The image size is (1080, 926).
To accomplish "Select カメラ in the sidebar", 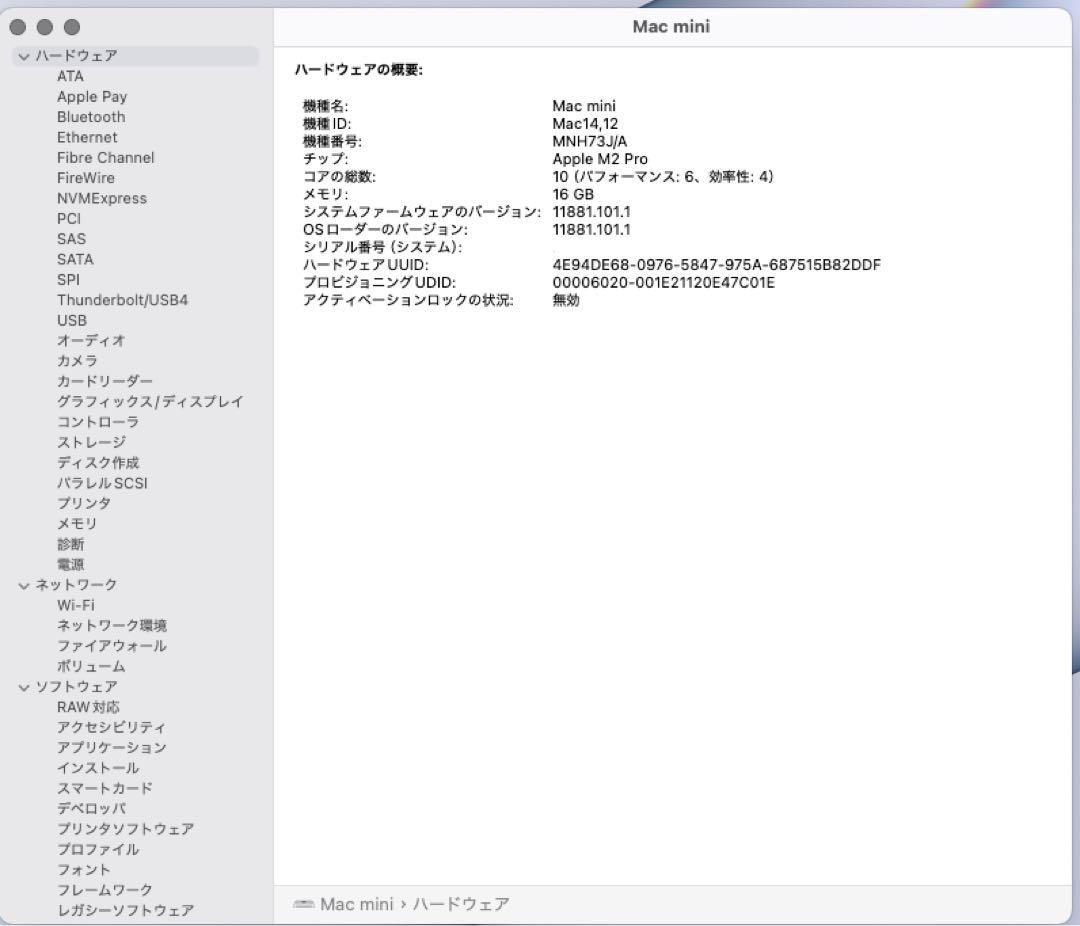I will pos(78,361).
